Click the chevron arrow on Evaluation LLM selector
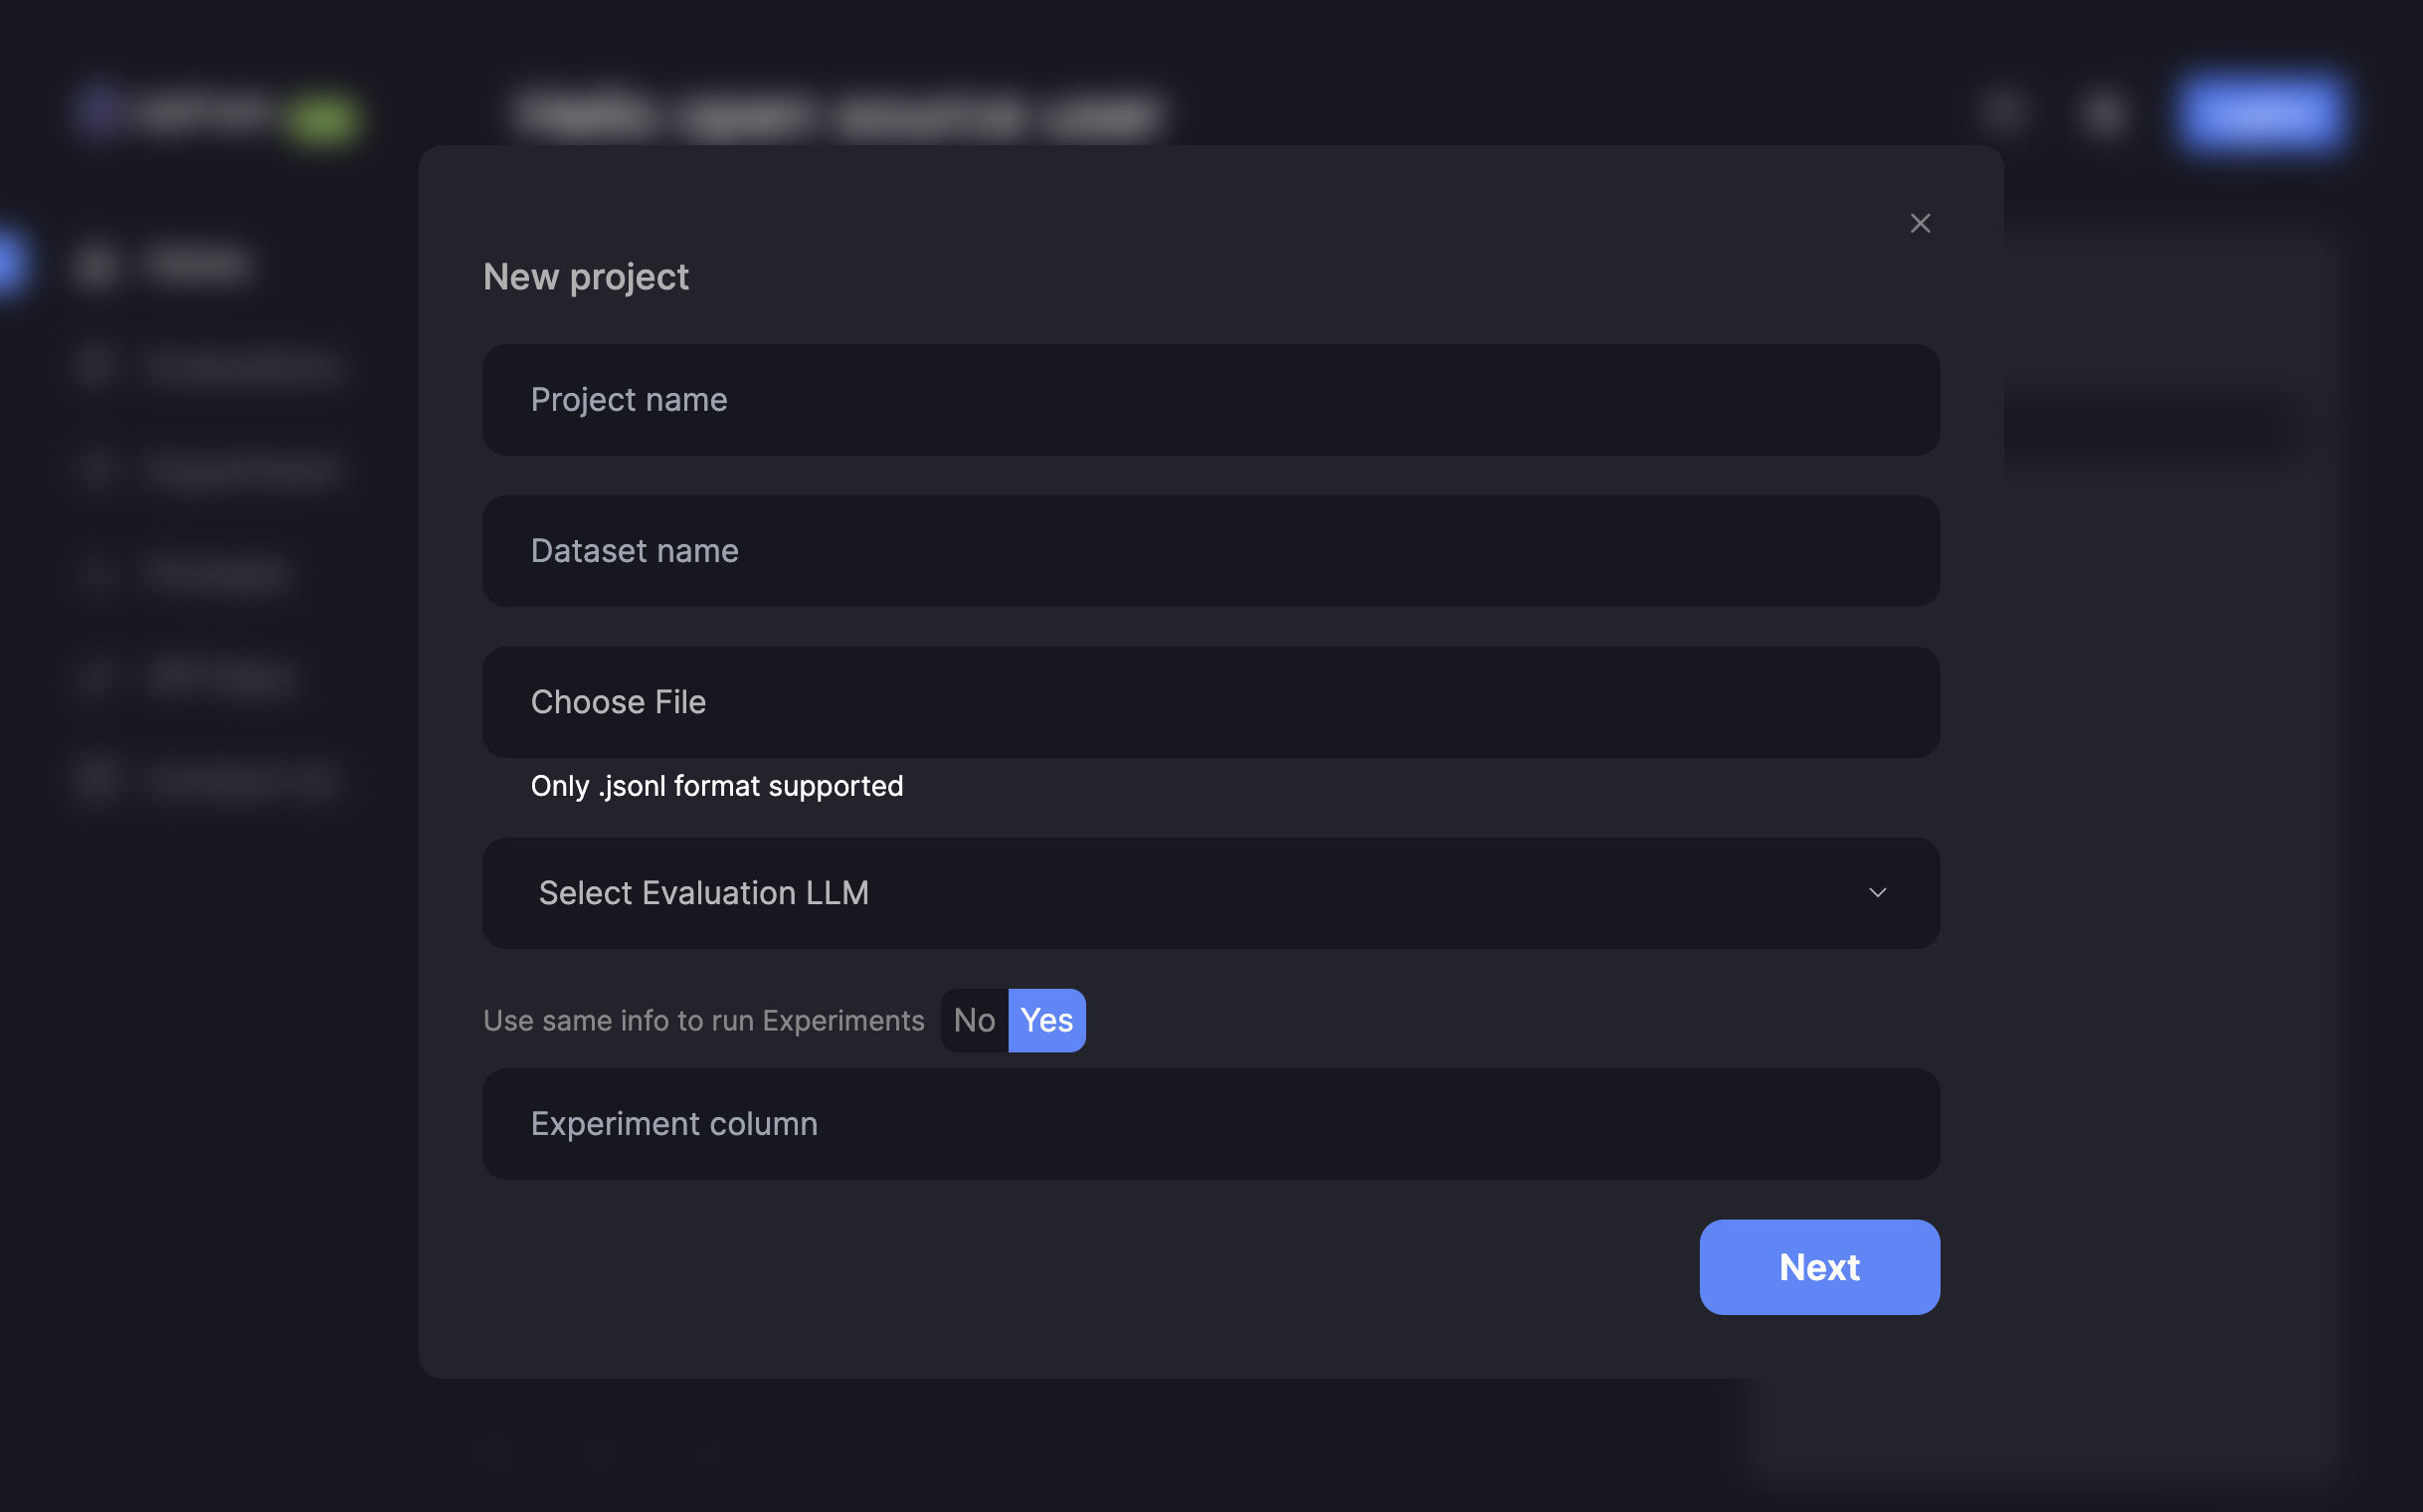Viewport: 2423px width, 1512px height. pyautogui.click(x=1876, y=892)
